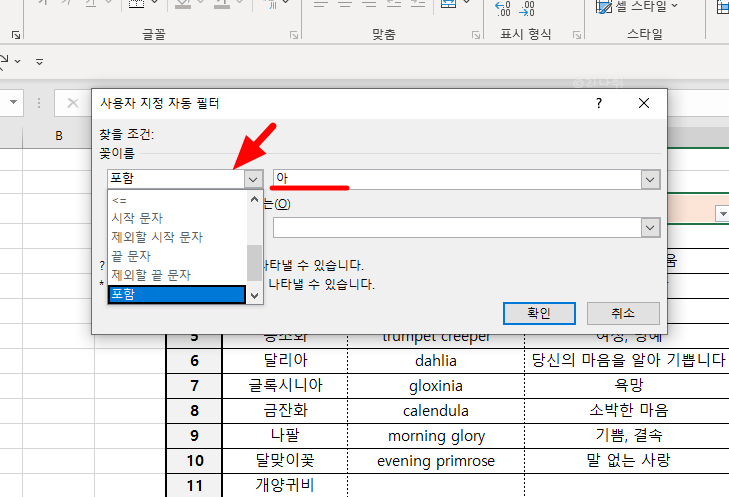729x497 pixels.
Task: Click the increase decimal icon
Action: pos(503,9)
